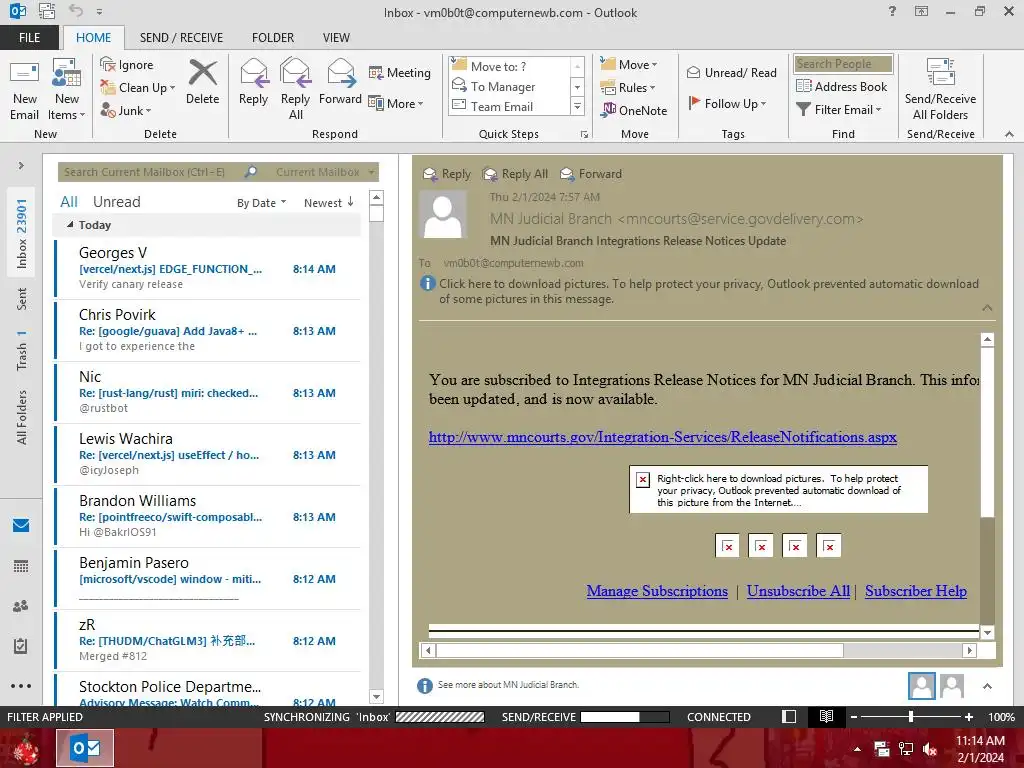Image resolution: width=1024 pixels, height=768 pixels.
Task: Open the email from Benjamin Pasero
Action: (x=208, y=578)
